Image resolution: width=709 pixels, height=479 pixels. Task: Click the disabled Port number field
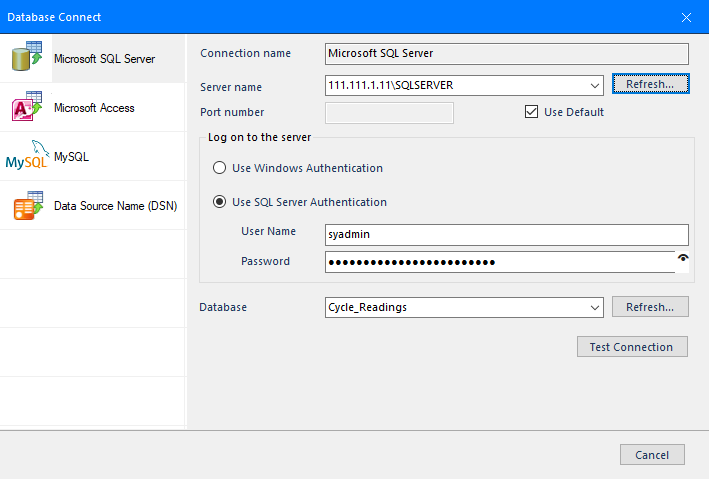point(389,113)
